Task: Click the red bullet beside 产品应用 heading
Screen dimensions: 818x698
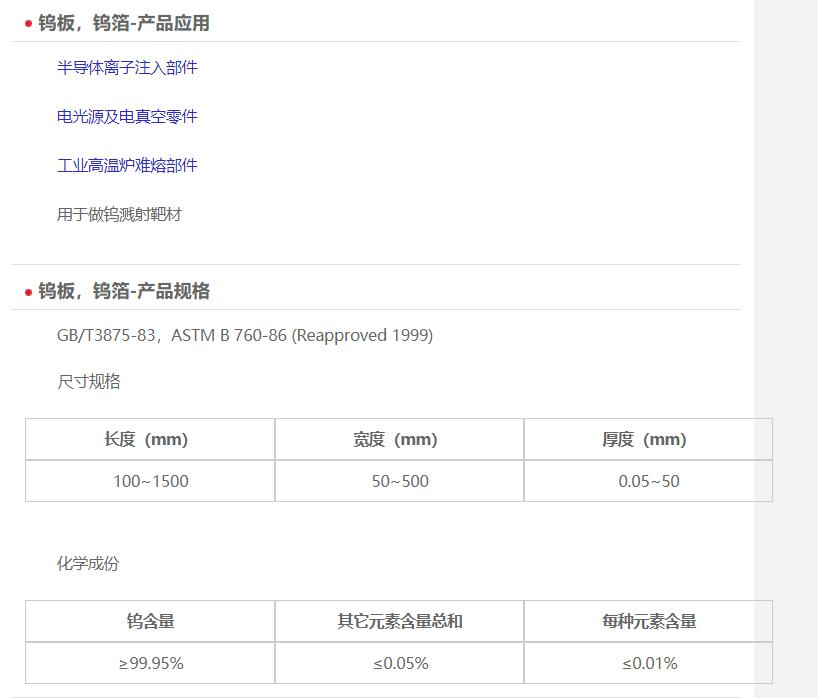Action: (x=28, y=24)
